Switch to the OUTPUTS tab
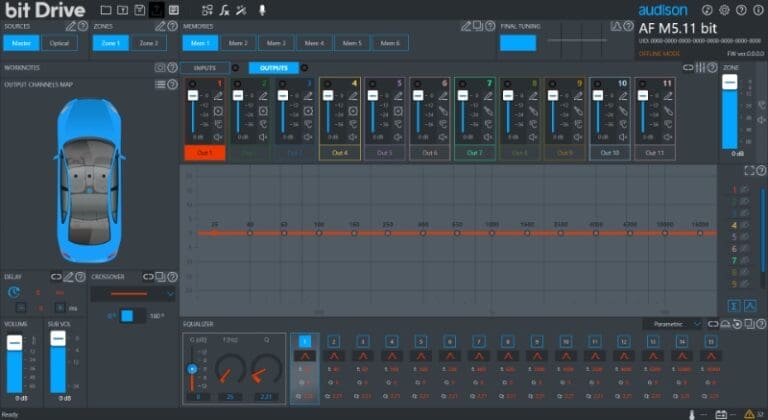Viewport: 768px width, 420px height. pyautogui.click(x=272, y=68)
